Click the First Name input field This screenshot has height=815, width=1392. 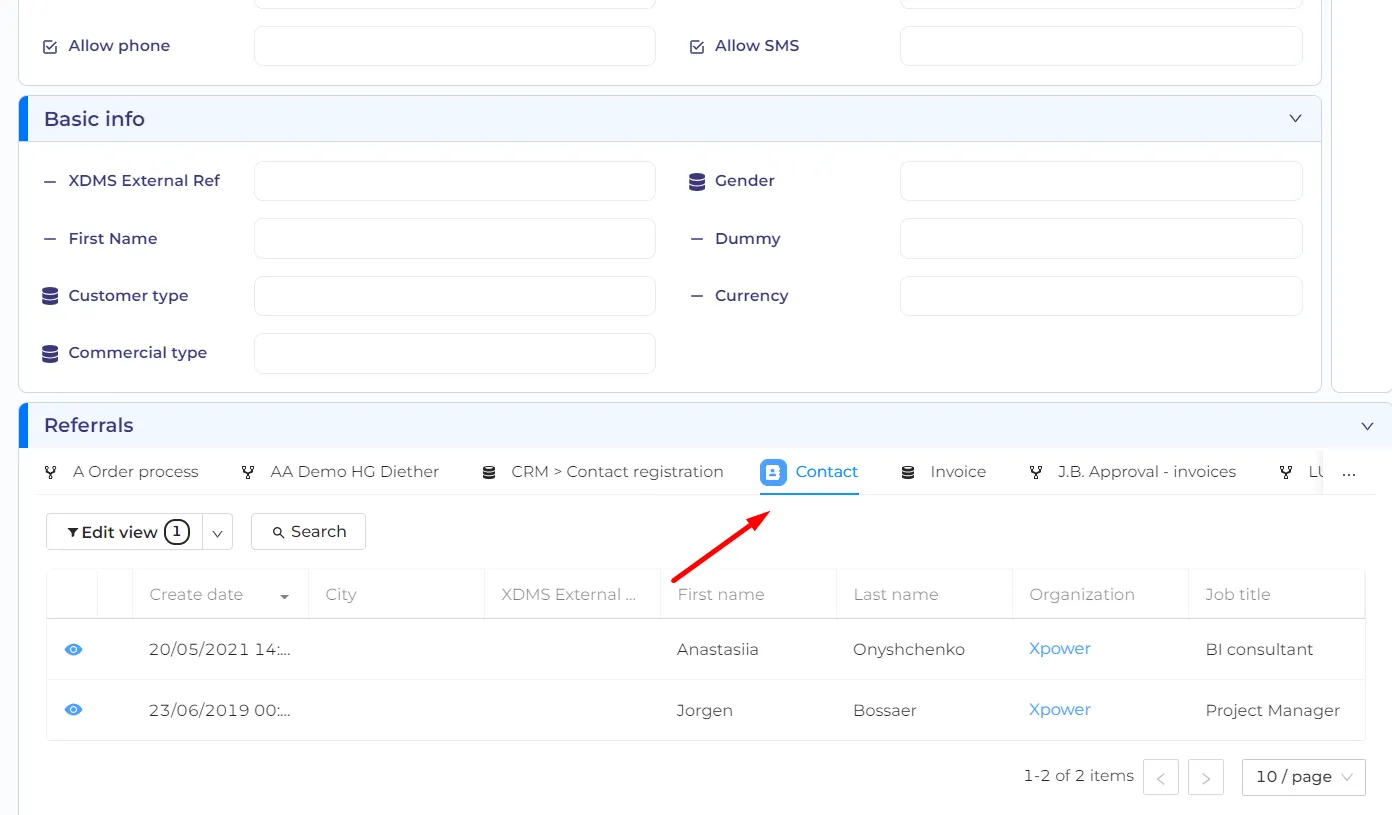click(x=455, y=239)
